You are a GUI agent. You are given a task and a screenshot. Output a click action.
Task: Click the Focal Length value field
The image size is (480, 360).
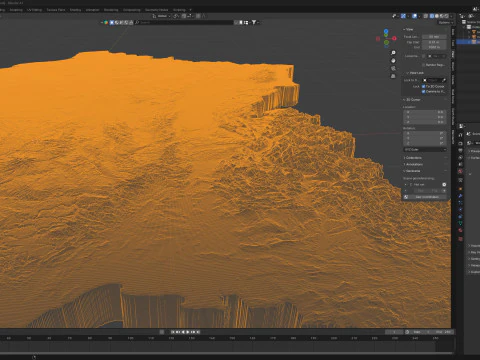pyautogui.click(x=434, y=37)
